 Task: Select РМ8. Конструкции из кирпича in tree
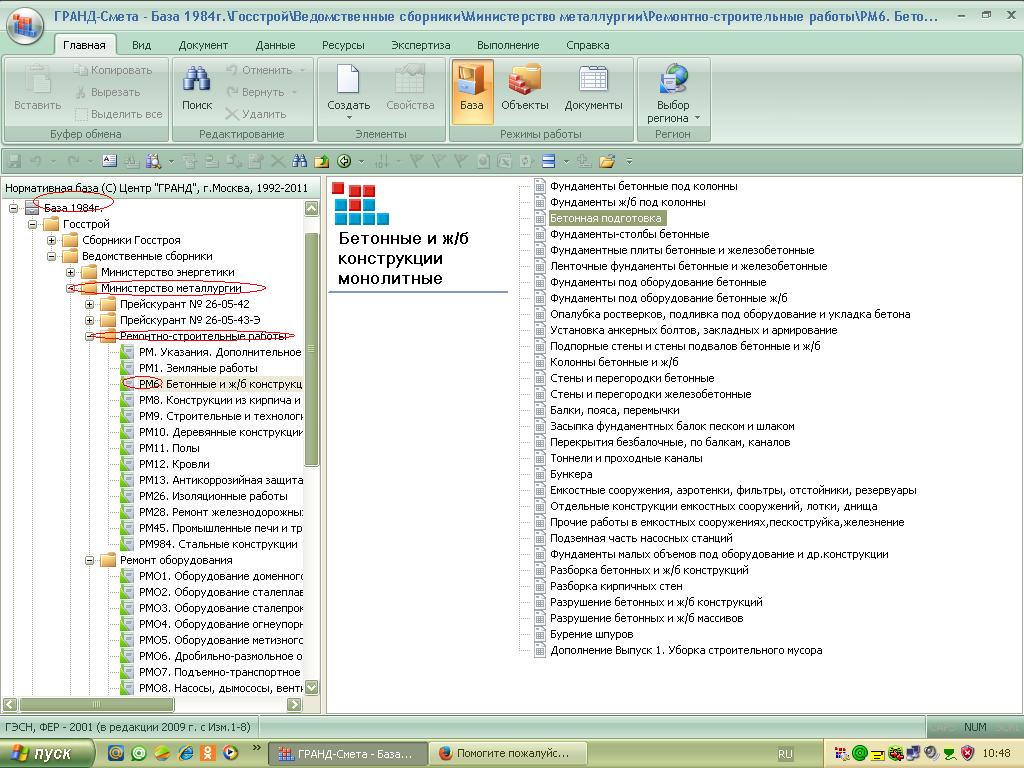[219, 400]
